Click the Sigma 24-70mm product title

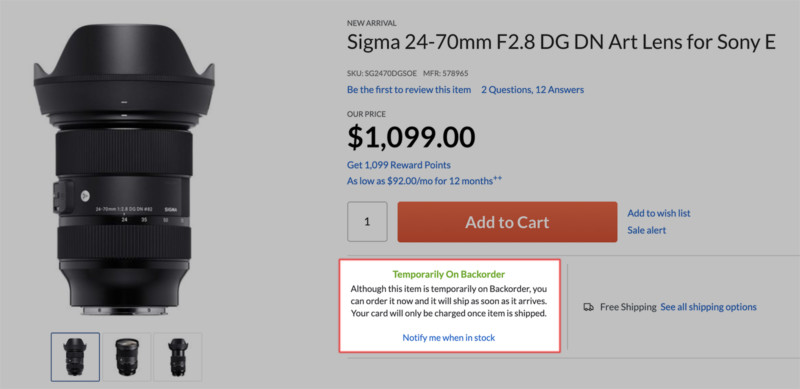[561, 42]
